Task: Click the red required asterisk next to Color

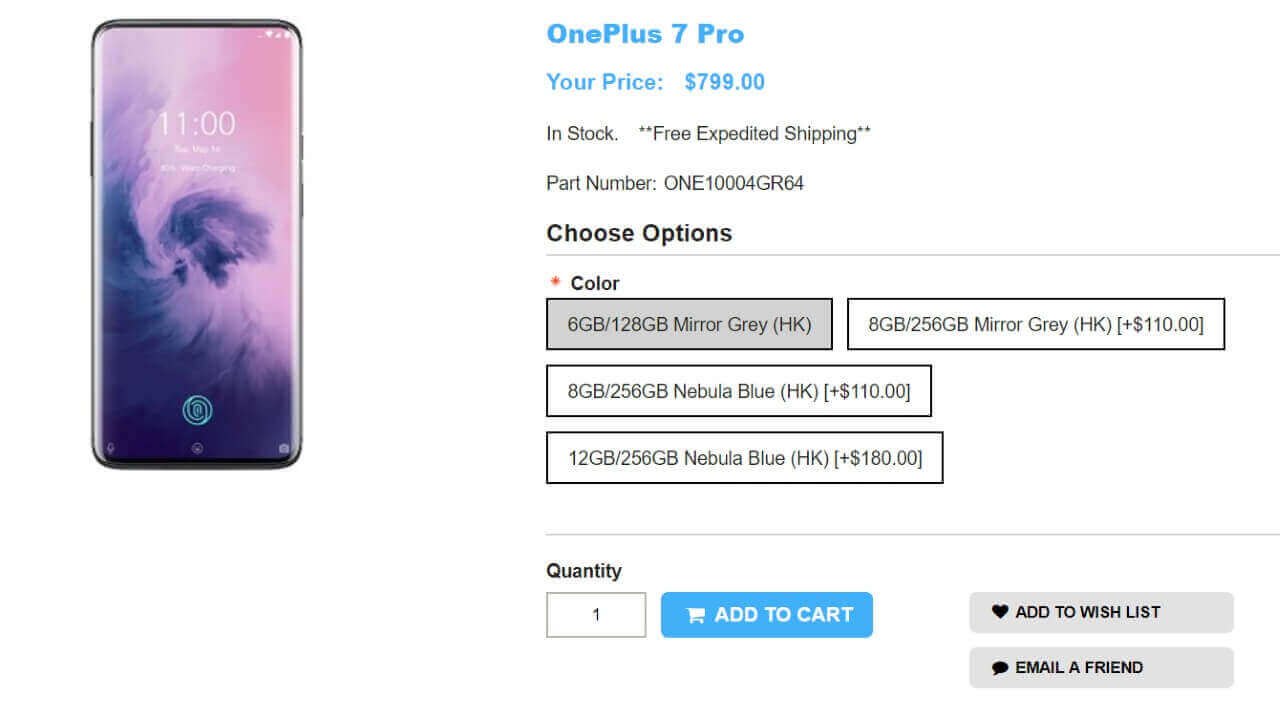Action: (x=555, y=283)
